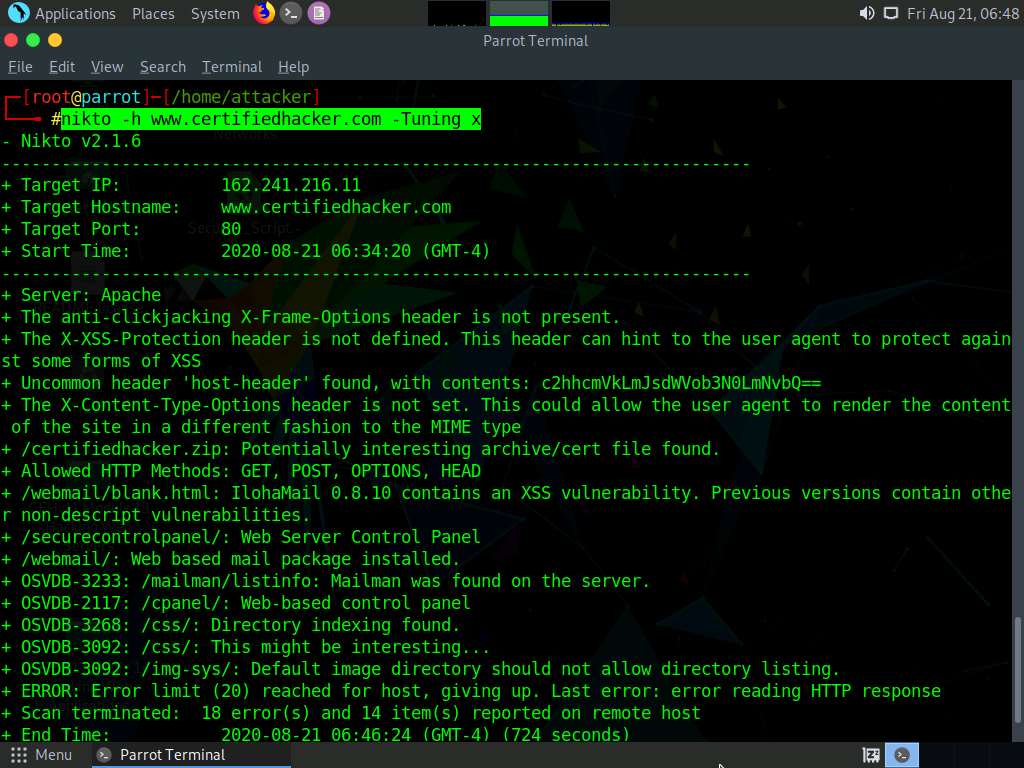The height and width of the screenshot is (768, 1024).
Task: Click the green system monitor graph
Action: pyautogui.click(x=519, y=13)
